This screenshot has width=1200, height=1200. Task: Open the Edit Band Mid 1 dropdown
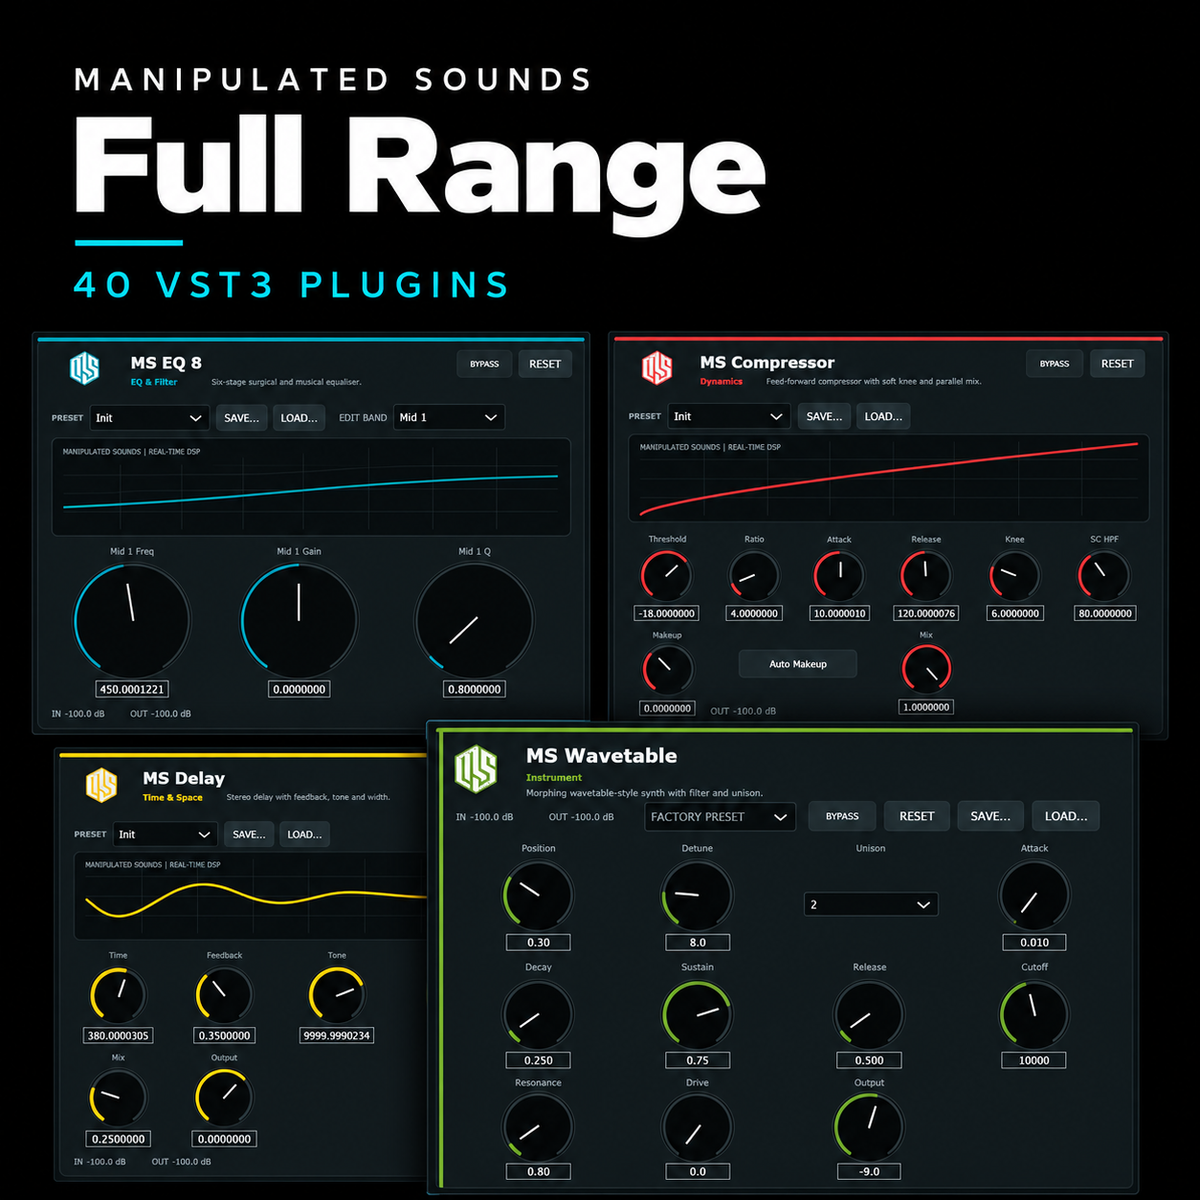pyautogui.click(x=449, y=418)
